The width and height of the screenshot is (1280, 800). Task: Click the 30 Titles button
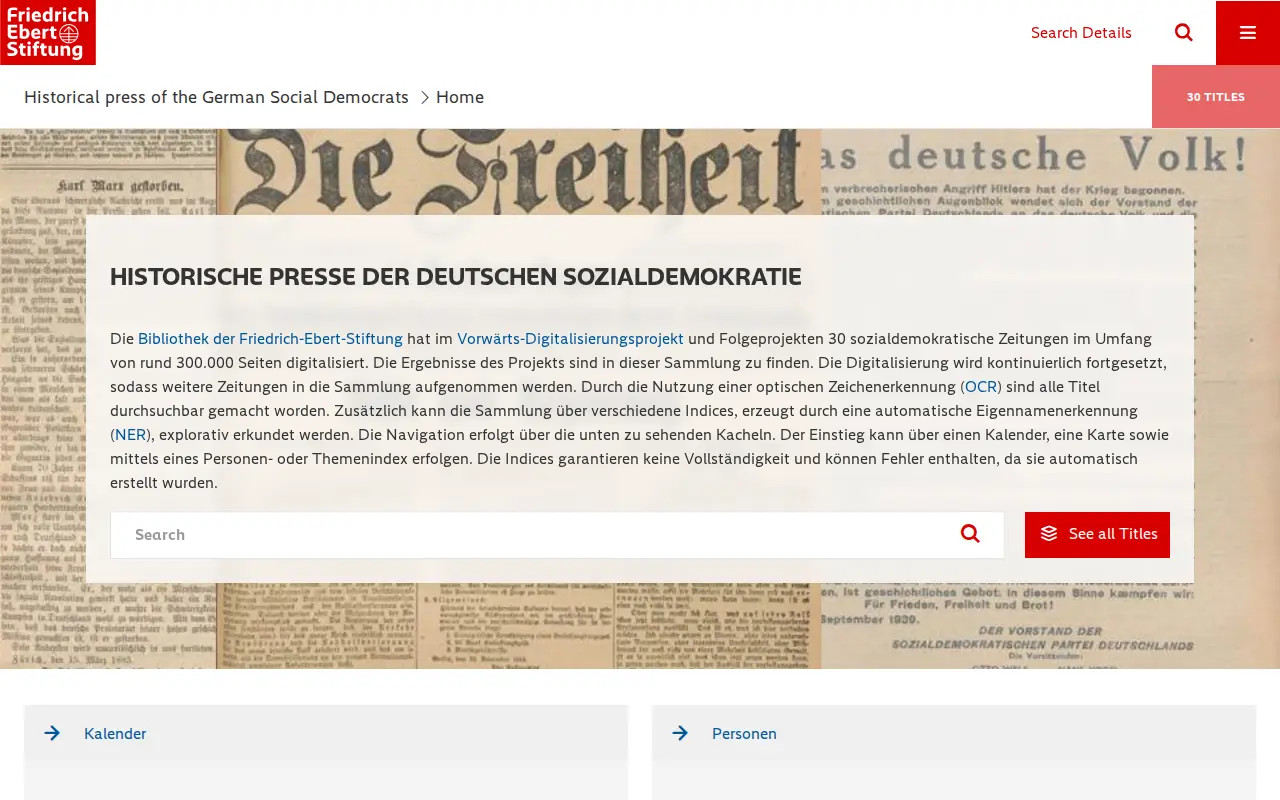point(1216,97)
